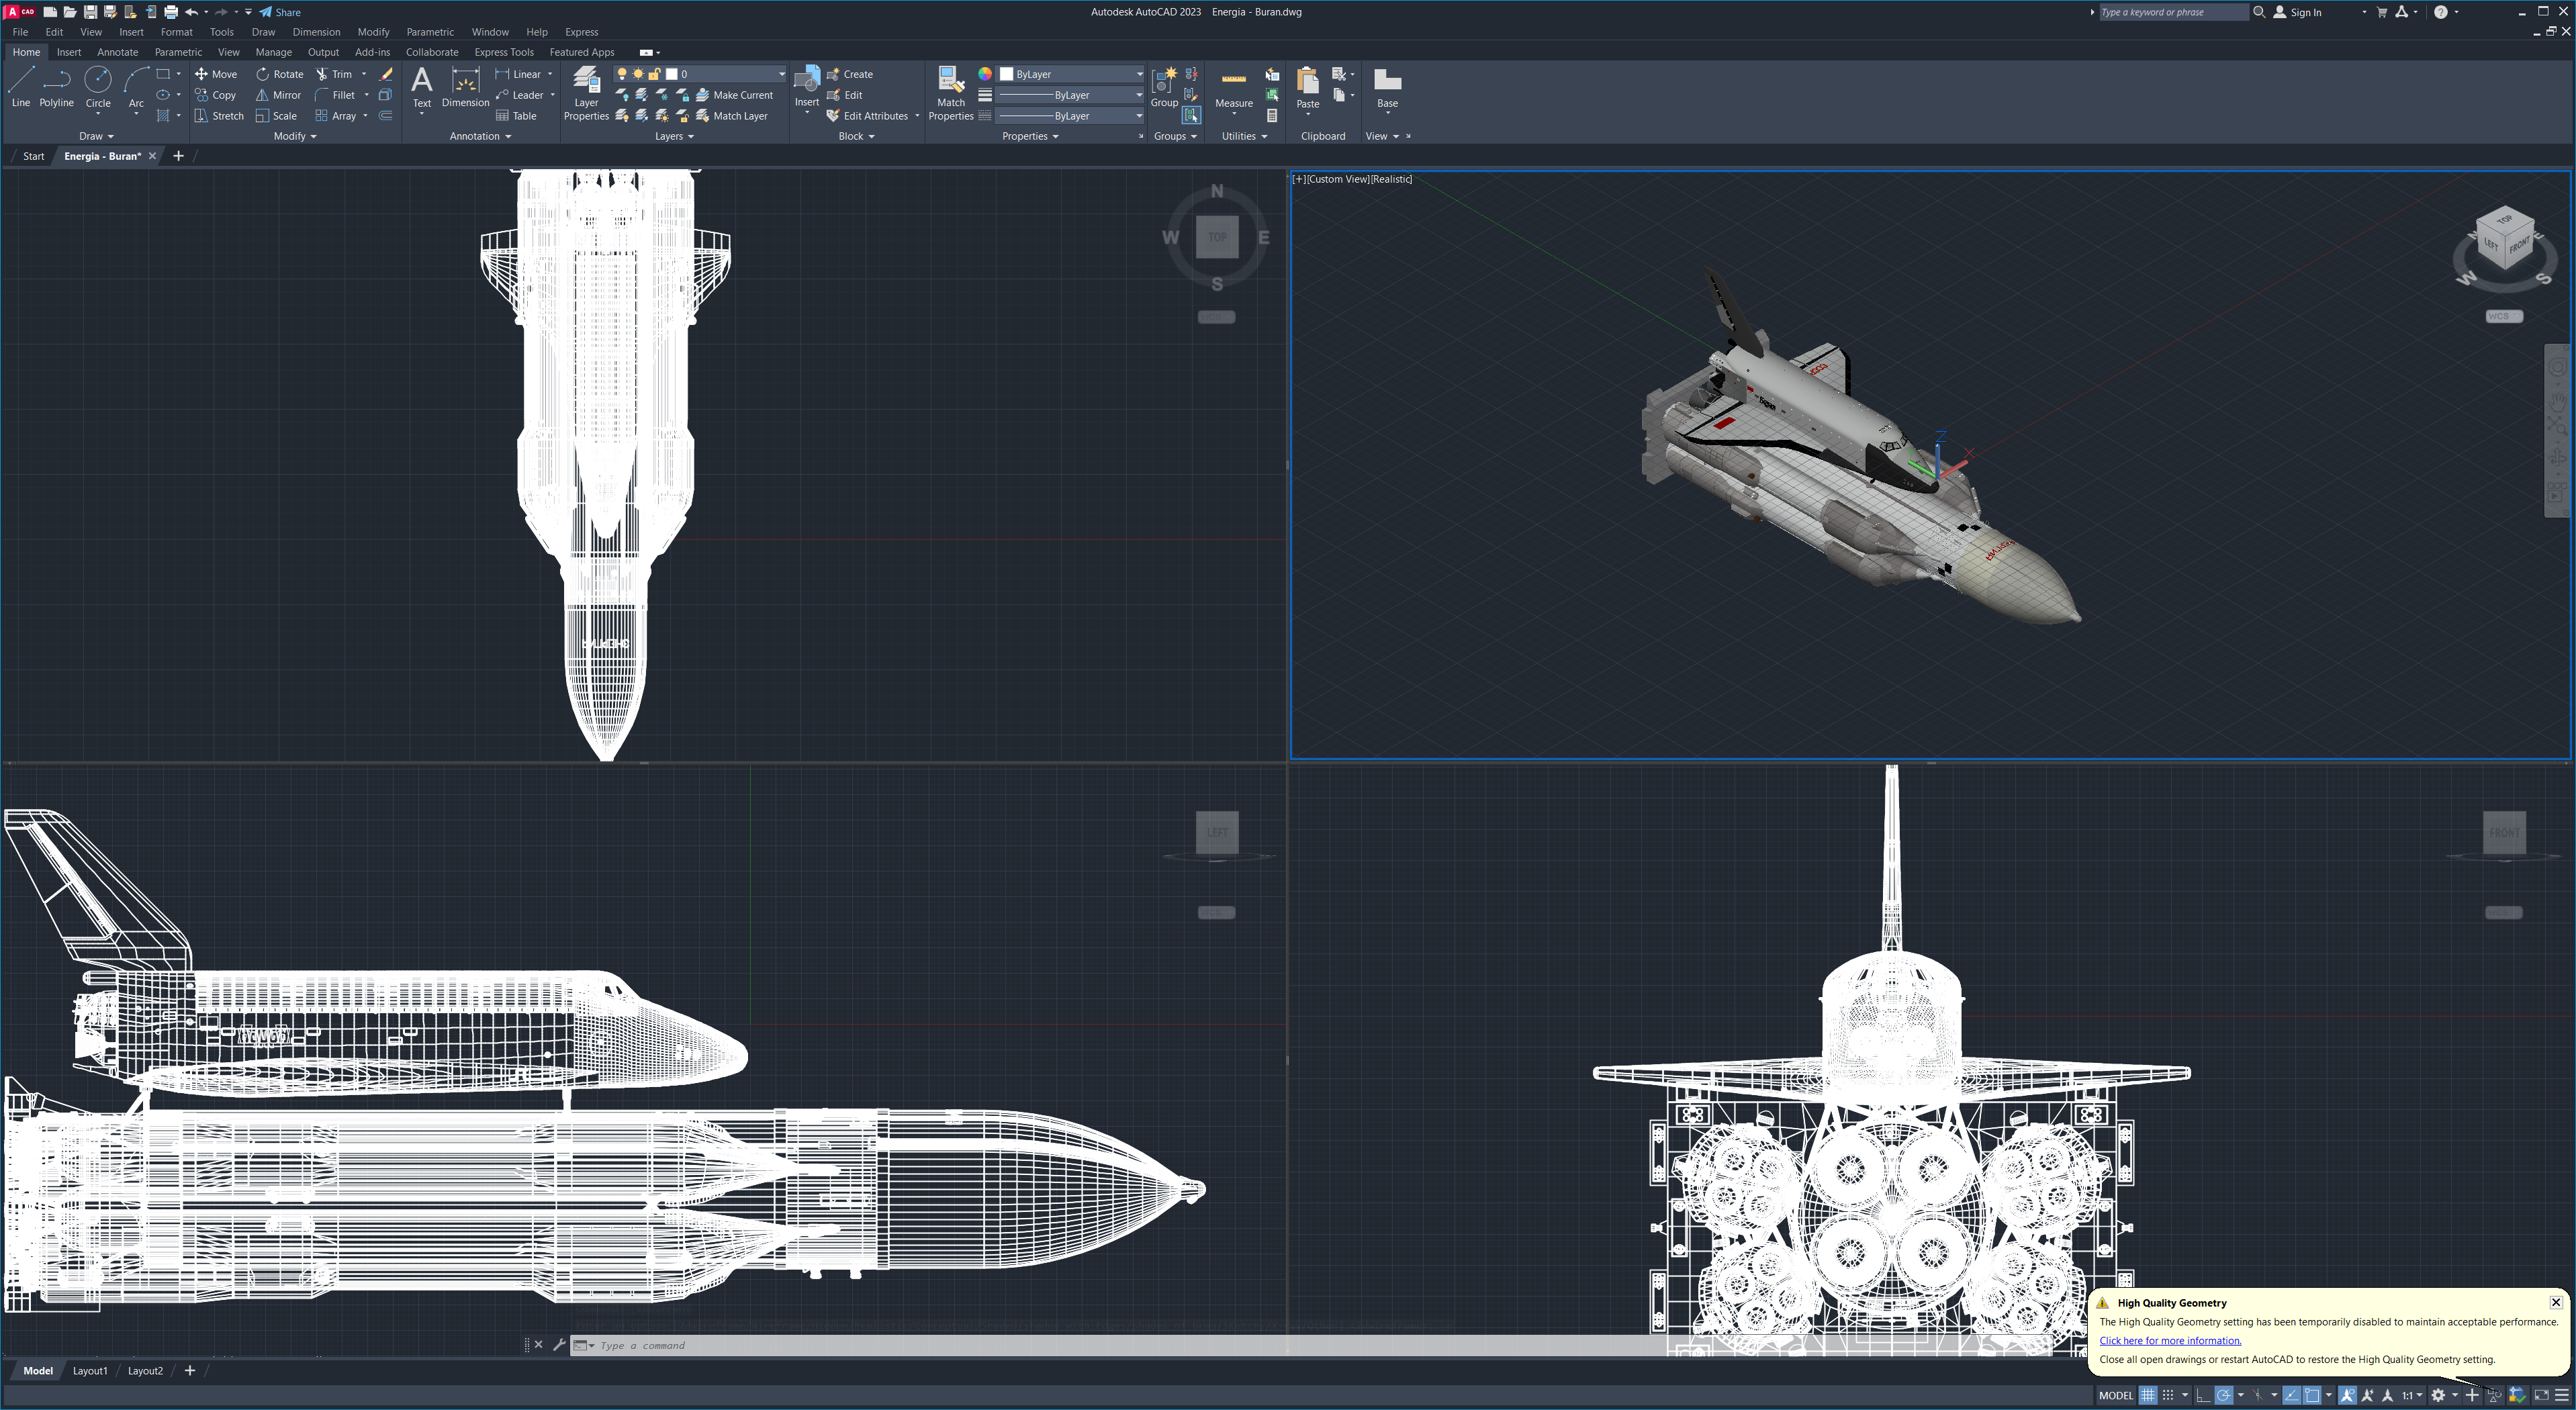The height and width of the screenshot is (1410, 2576).
Task: Open the Format menu
Action: [176, 32]
